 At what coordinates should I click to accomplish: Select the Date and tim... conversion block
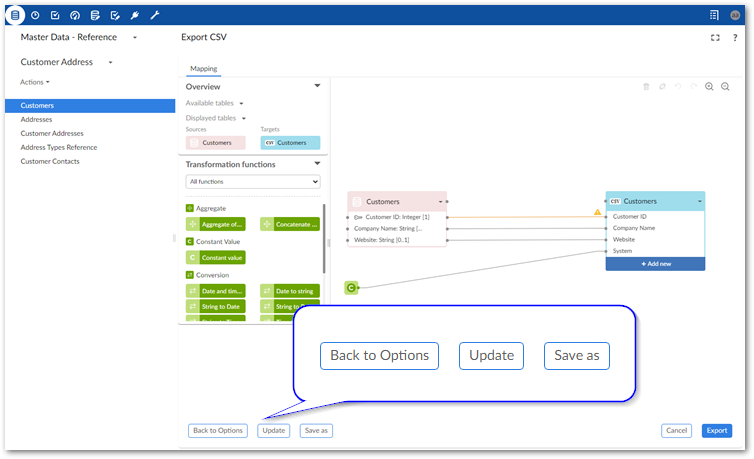[x=216, y=291]
